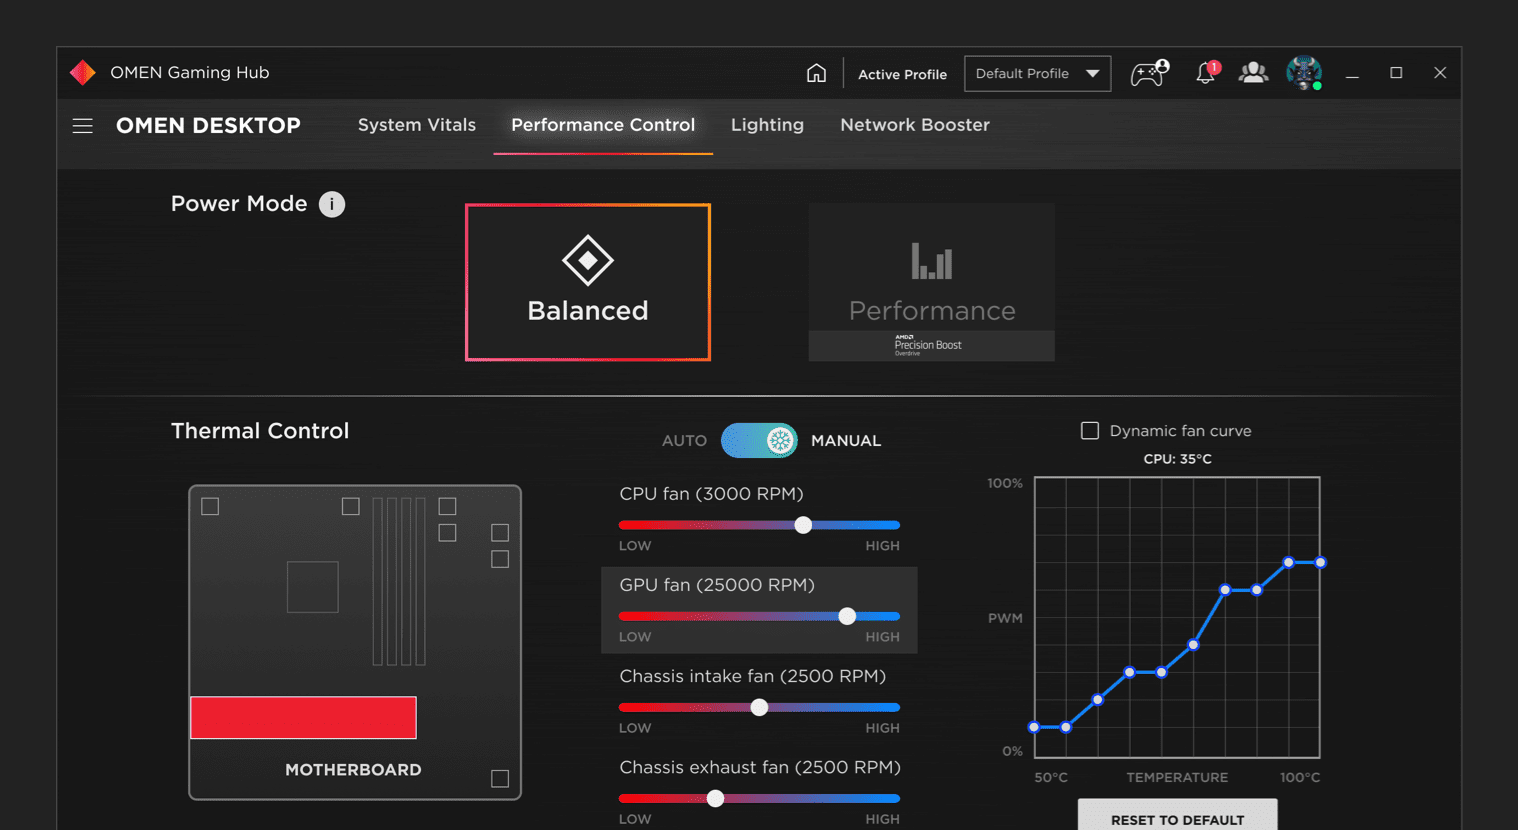This screenshot has width=1518, height=830.
Task: Go to the Home icon
Action: coord(816,73)
